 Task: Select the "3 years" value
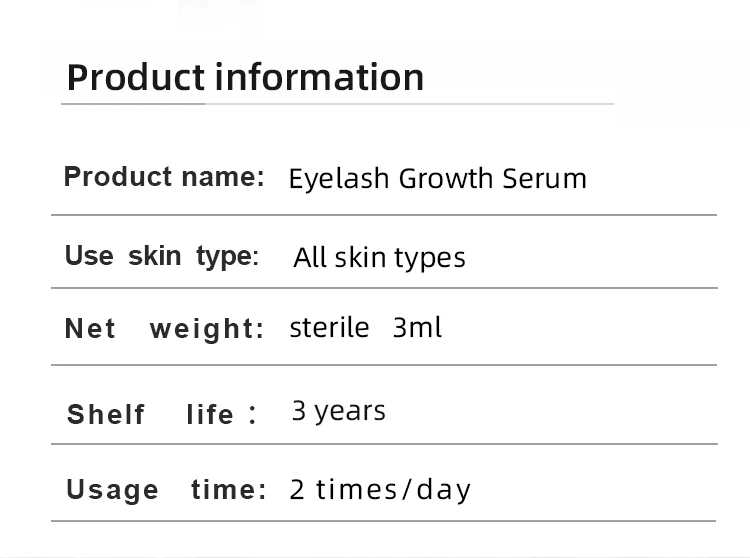(338, 411)
